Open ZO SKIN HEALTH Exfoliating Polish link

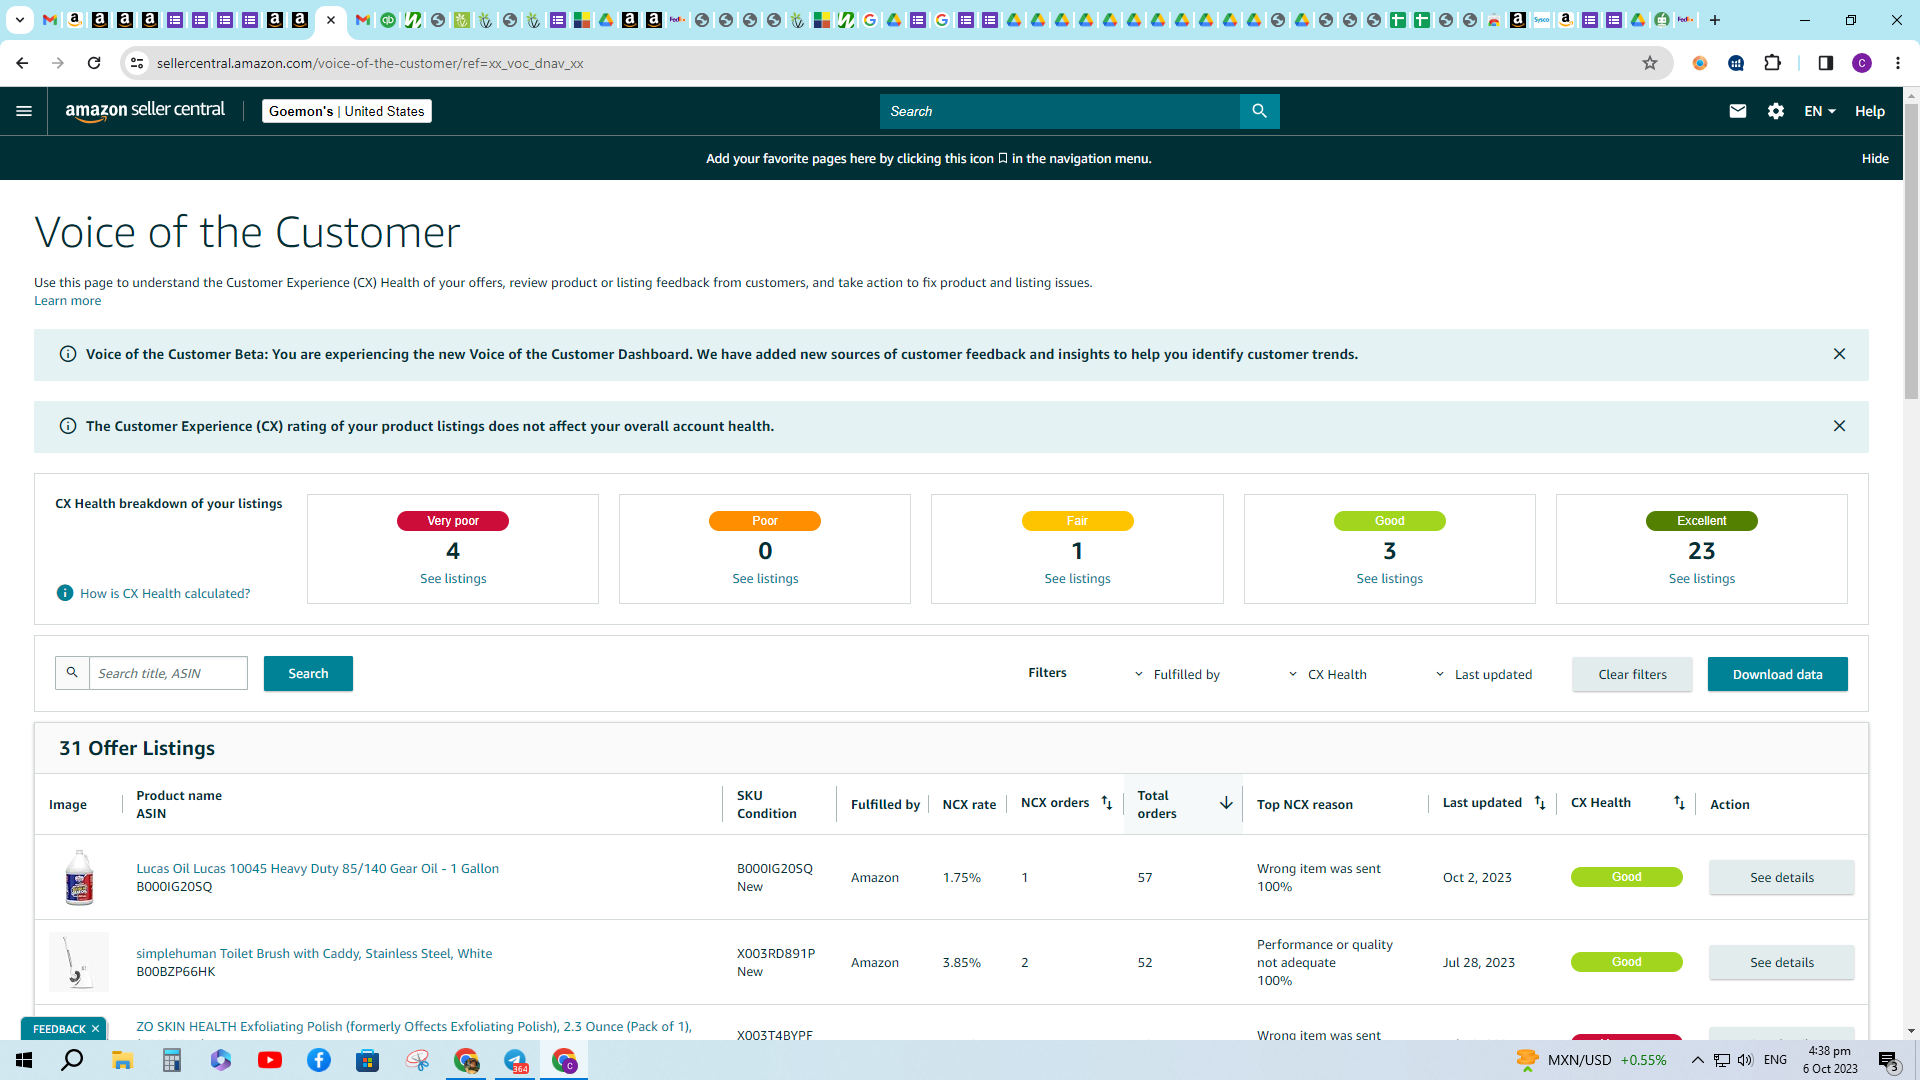pyautogui.click(x=414, y=1026)
